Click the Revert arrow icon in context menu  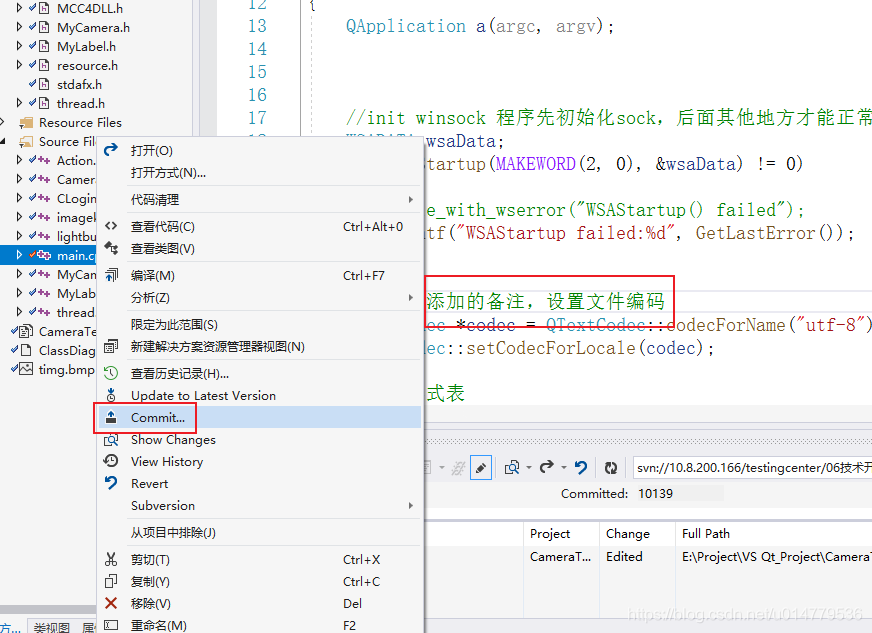point(113,483)
